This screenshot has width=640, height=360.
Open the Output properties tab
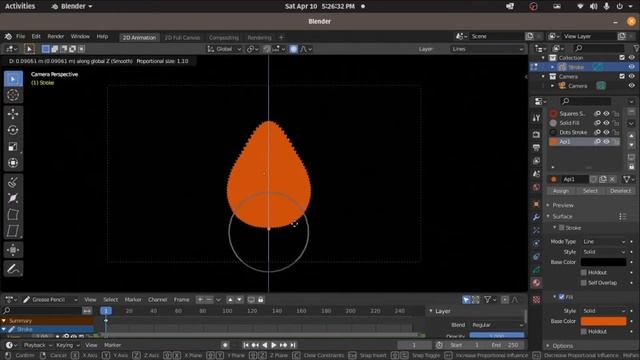[x=536, y=148]
